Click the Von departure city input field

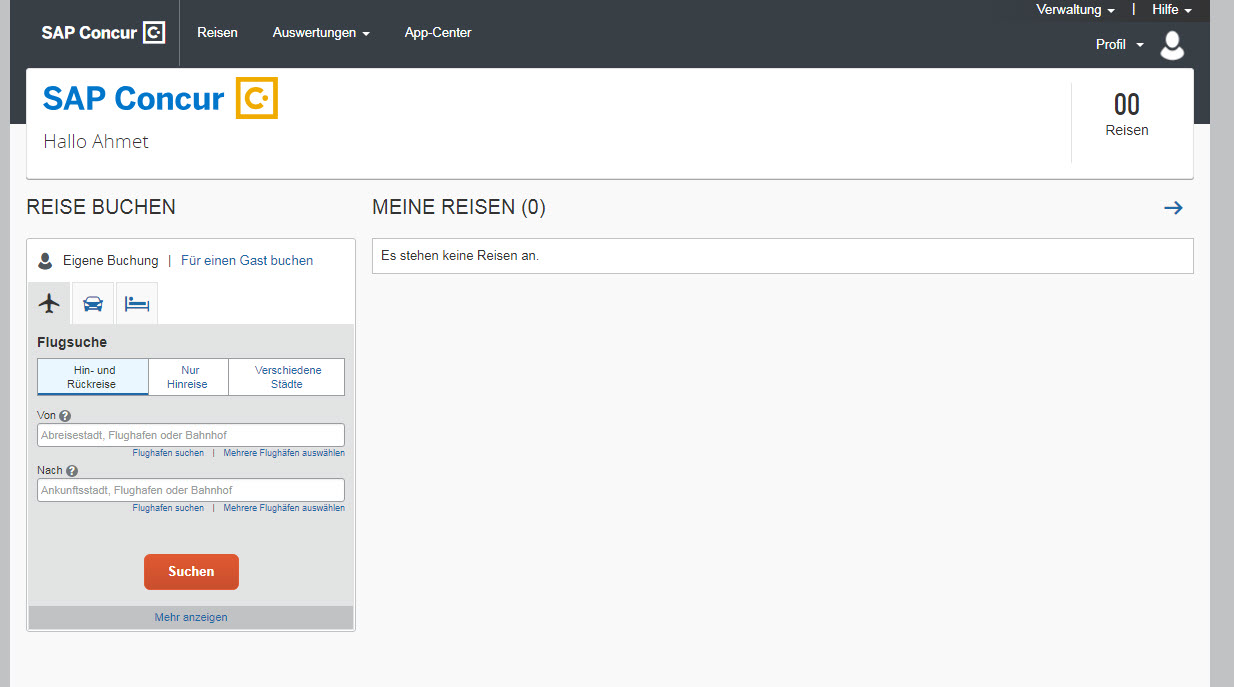pos(191,435)
